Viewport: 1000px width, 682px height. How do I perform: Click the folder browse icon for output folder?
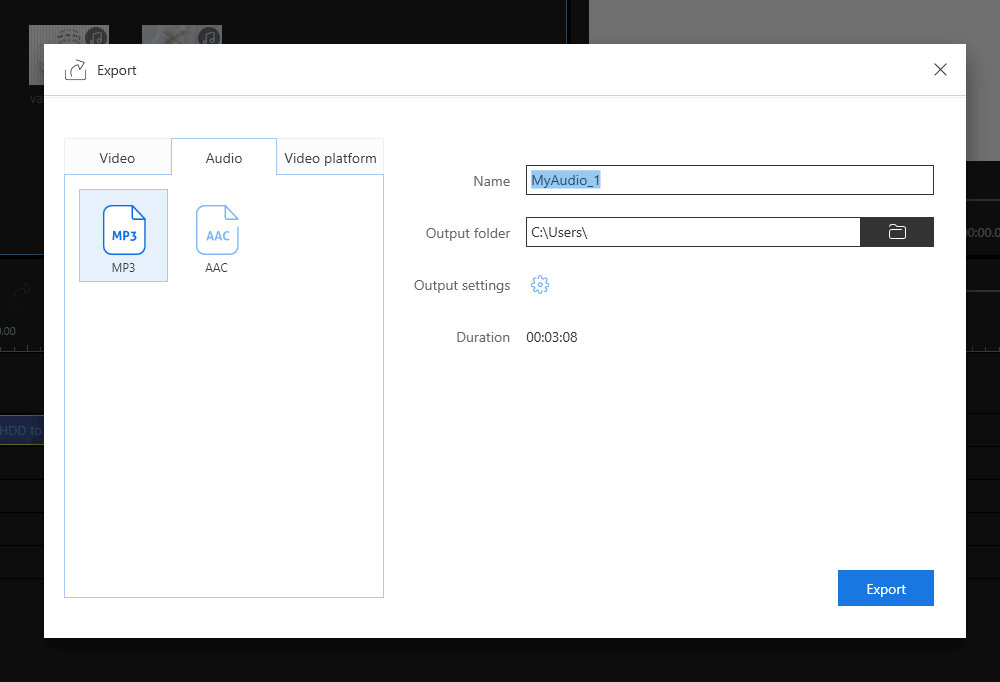tap(896, 231)
